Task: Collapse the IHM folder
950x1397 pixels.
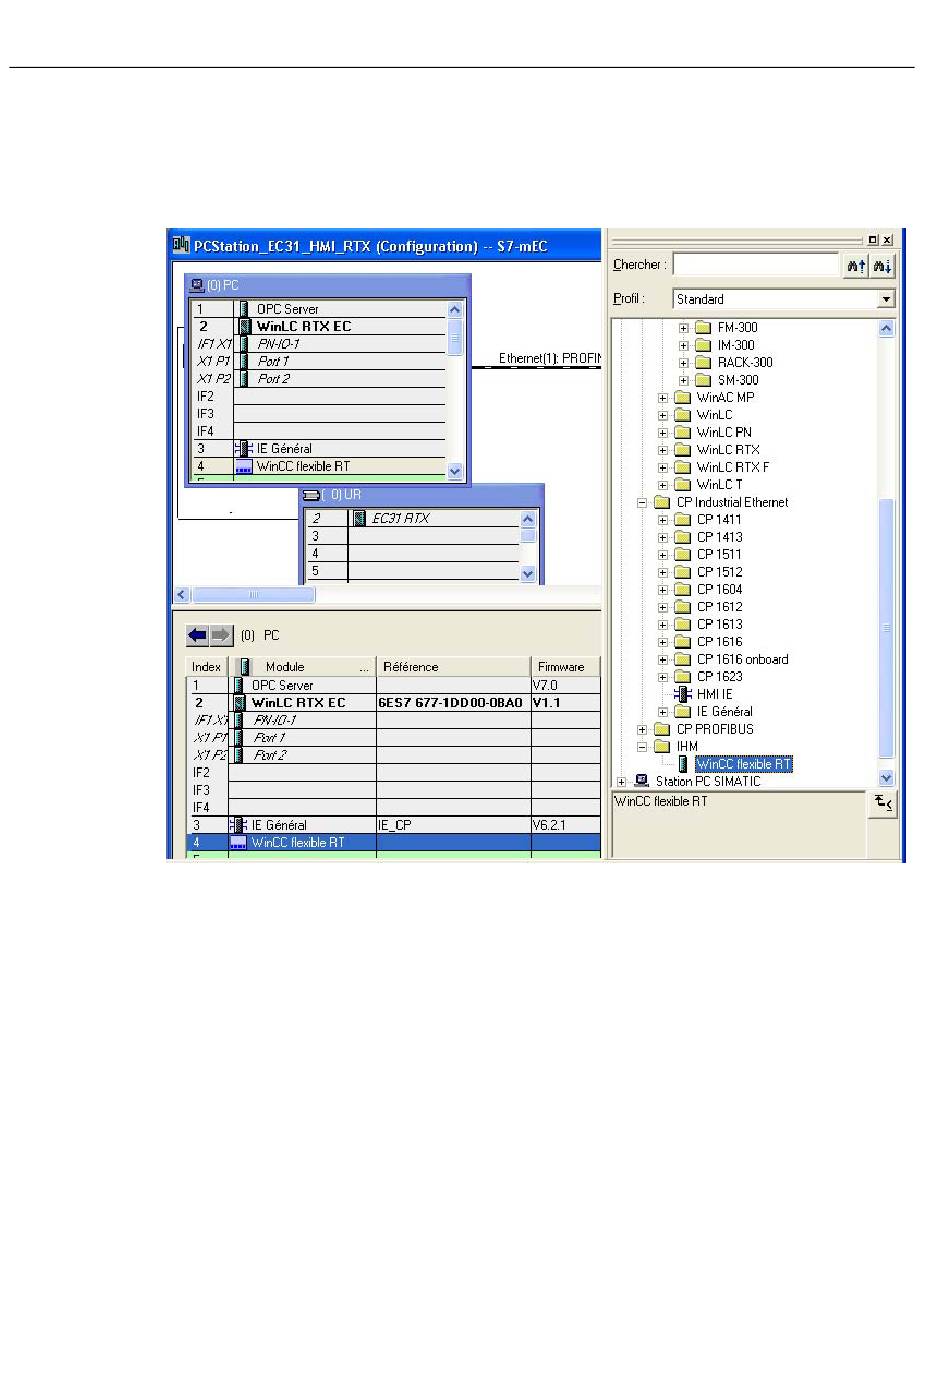Action: pos(642,747)
